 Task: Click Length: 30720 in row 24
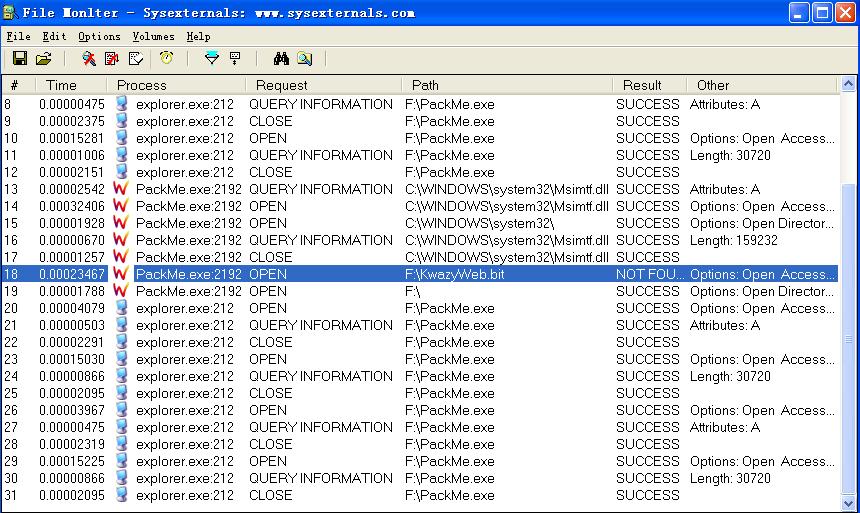click(x=731, y=376)
